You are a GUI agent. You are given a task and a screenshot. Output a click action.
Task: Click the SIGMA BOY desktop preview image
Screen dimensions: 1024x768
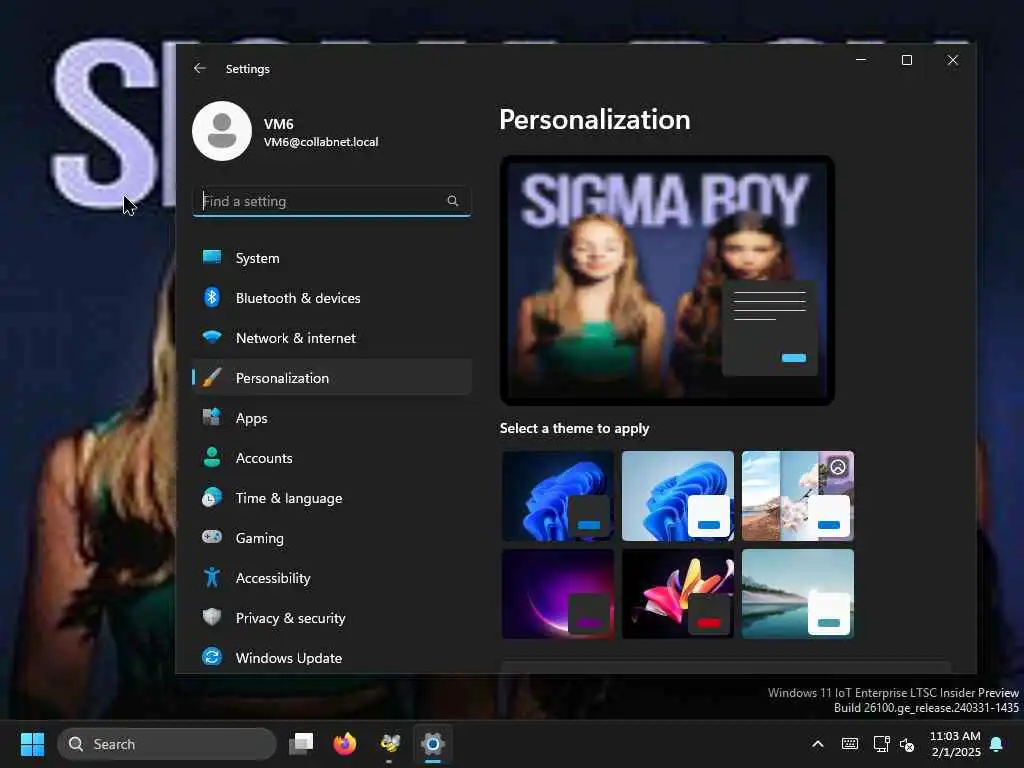(x=667, y=280)
